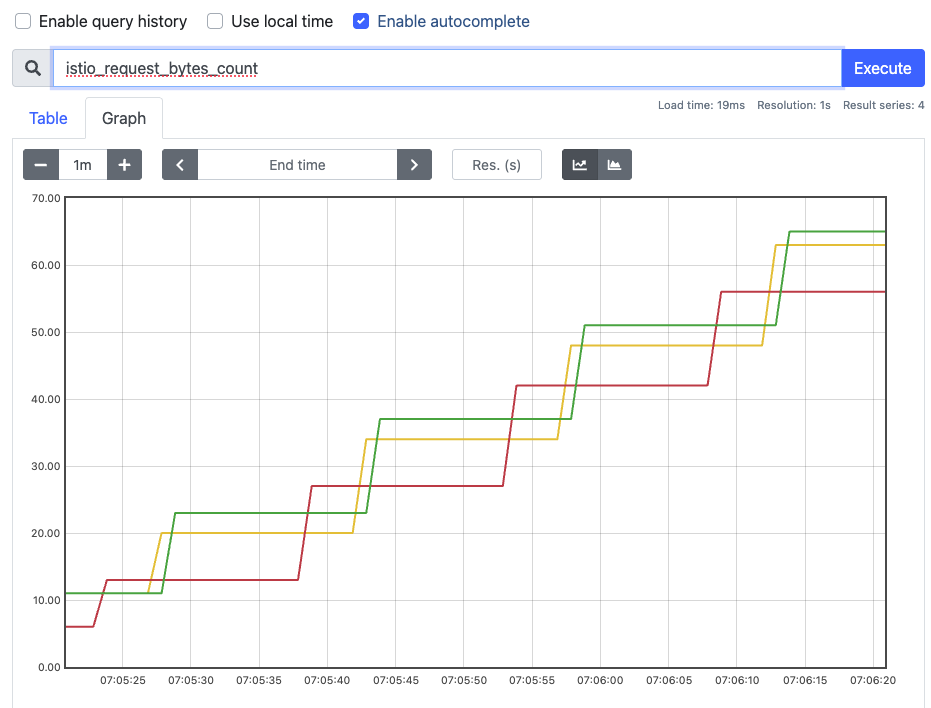Switch to the Table tab

48,118
